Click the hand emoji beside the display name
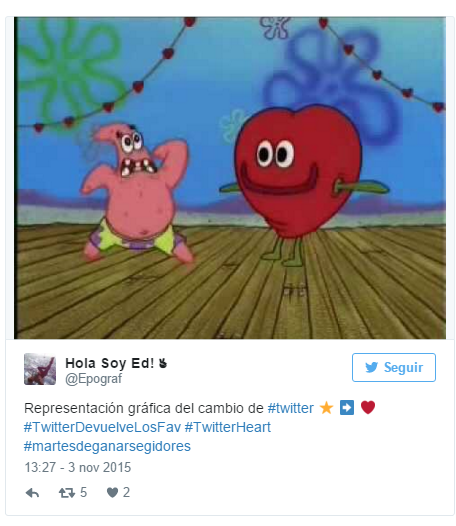456x526 pixels. click(x=163, y=363)
